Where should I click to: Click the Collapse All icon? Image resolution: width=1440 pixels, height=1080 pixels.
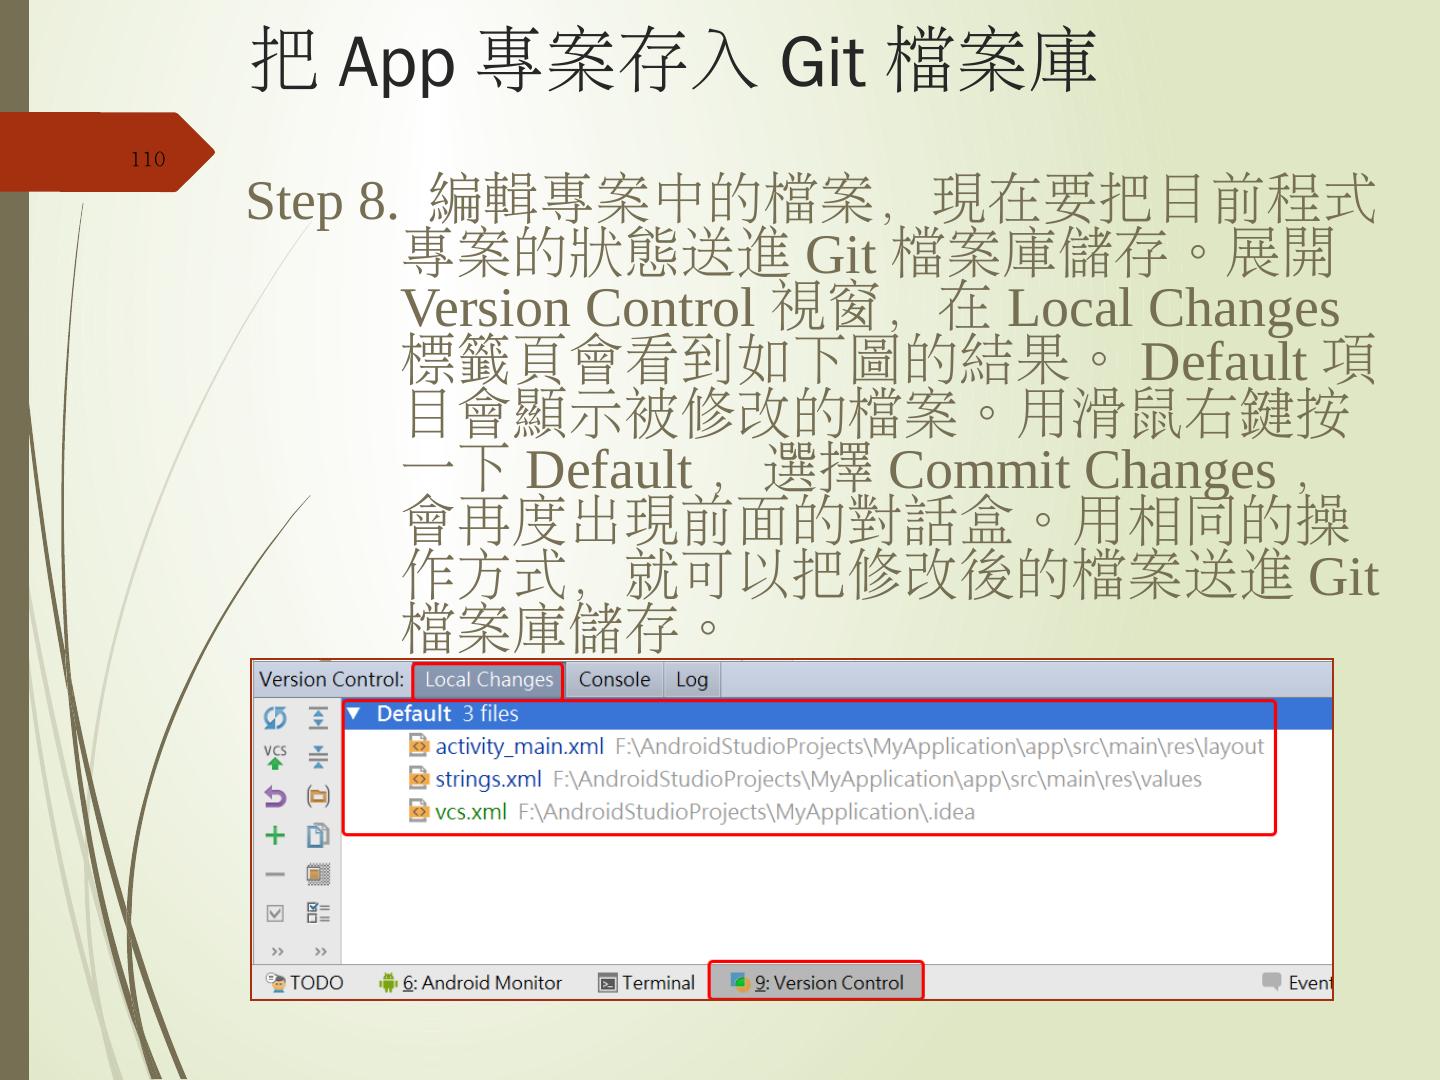tap(318, 756)
